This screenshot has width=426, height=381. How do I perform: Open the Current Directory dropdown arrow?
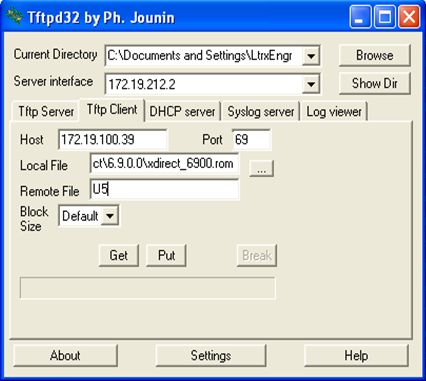click(x=311, y=56)
